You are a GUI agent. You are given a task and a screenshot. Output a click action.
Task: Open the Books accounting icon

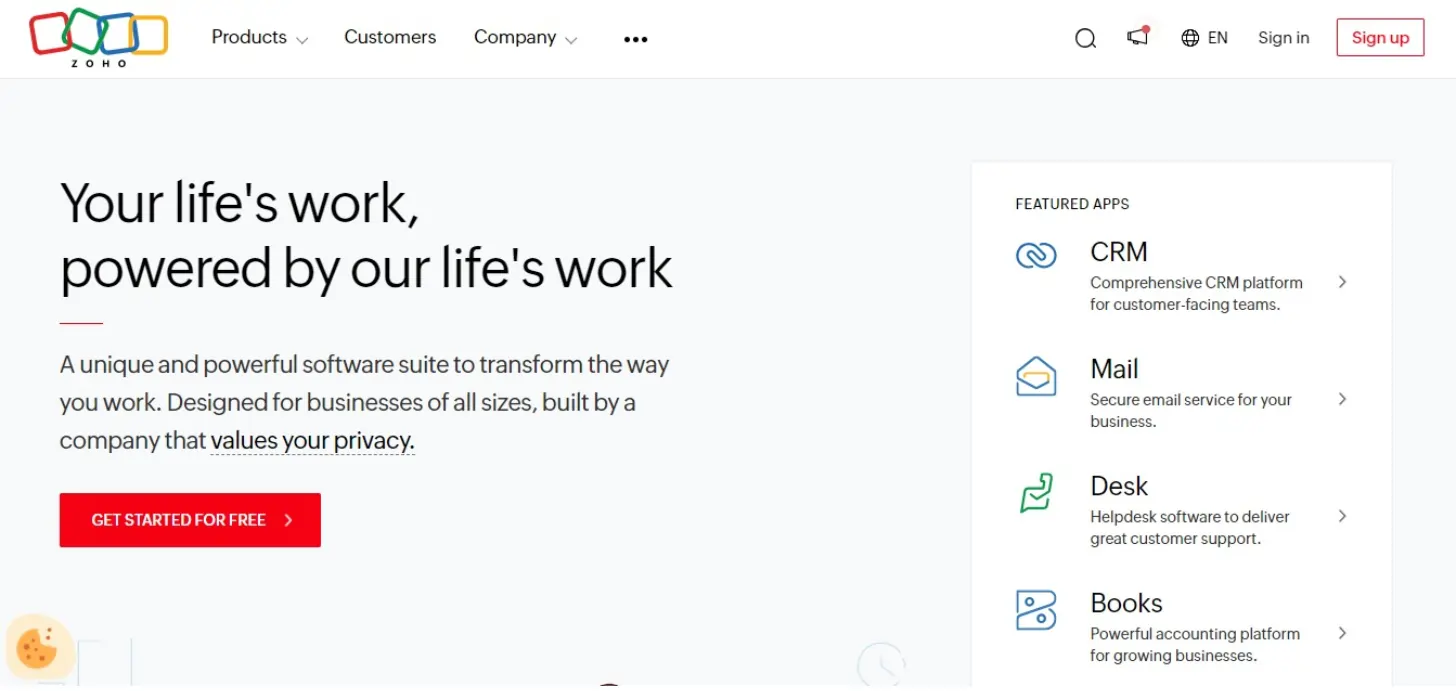1037,611
